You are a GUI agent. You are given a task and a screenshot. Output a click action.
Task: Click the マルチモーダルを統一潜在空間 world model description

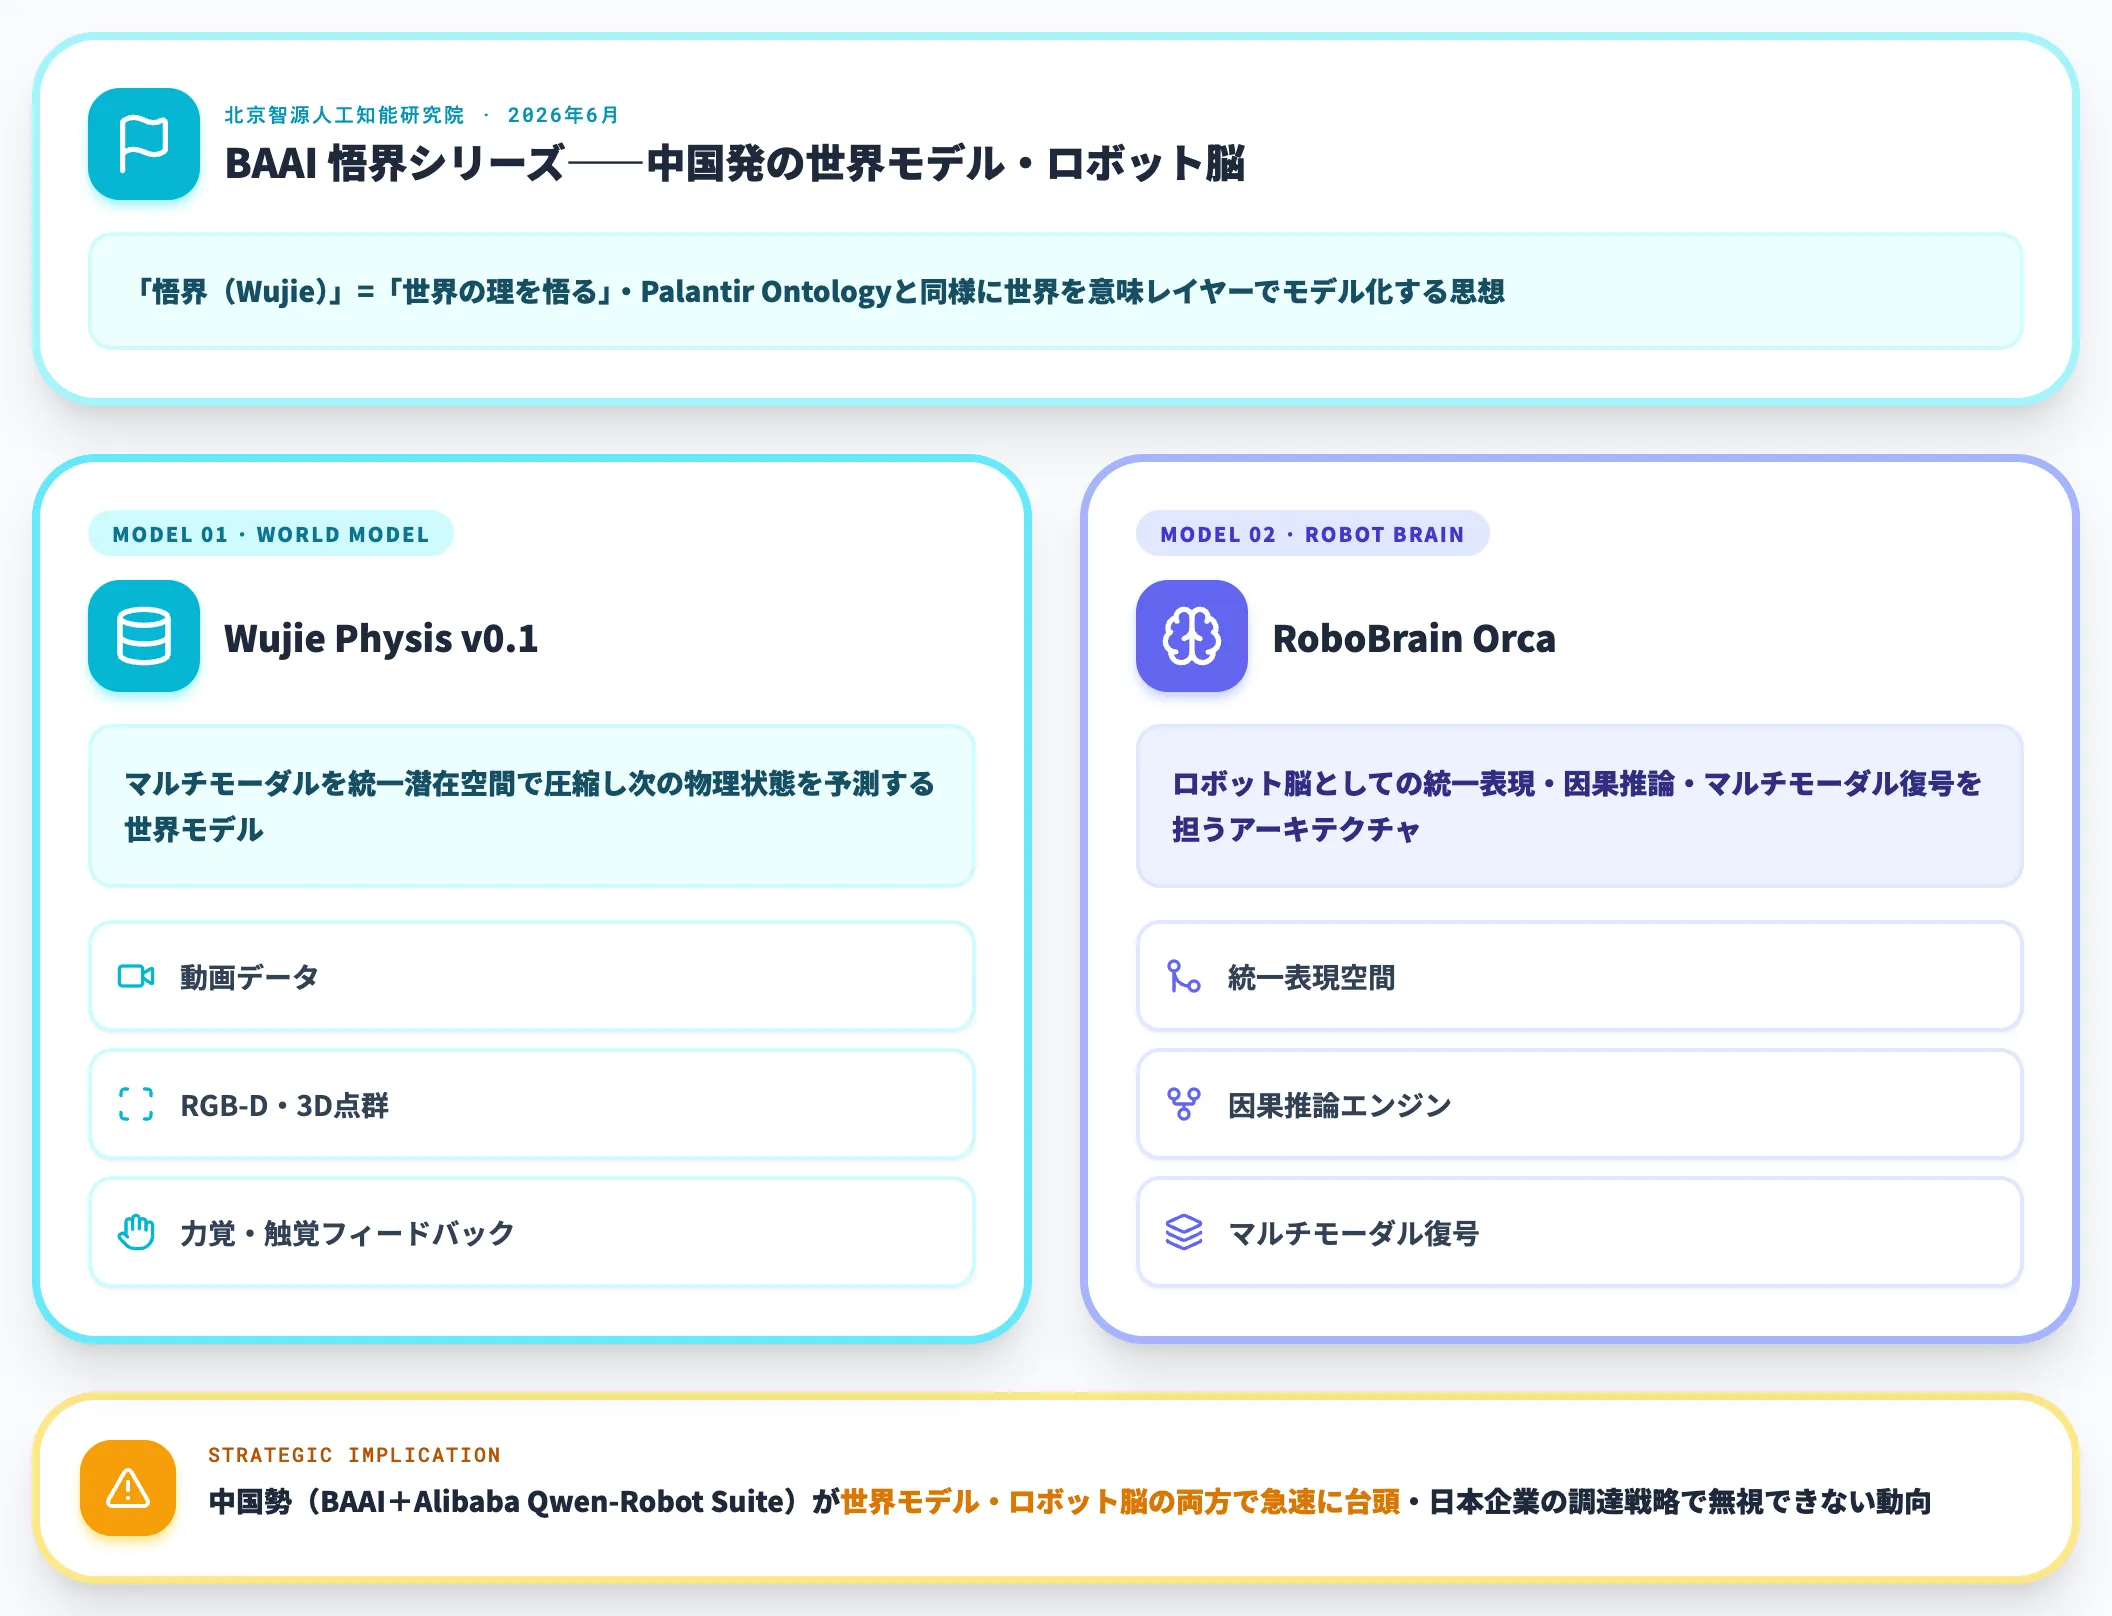tap(532, 806)
